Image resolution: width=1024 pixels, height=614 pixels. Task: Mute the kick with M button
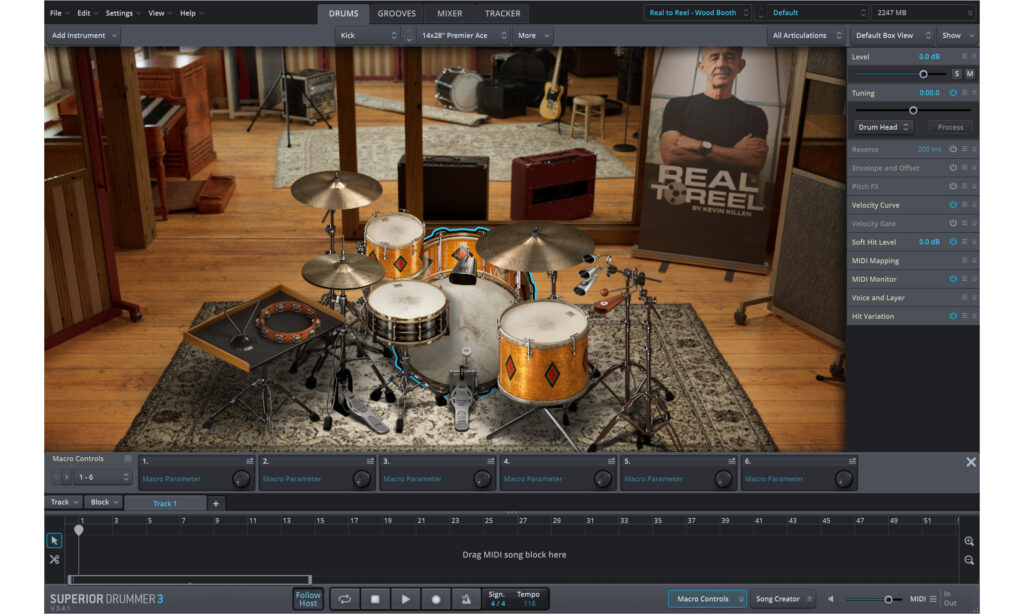tap(970, 74)
